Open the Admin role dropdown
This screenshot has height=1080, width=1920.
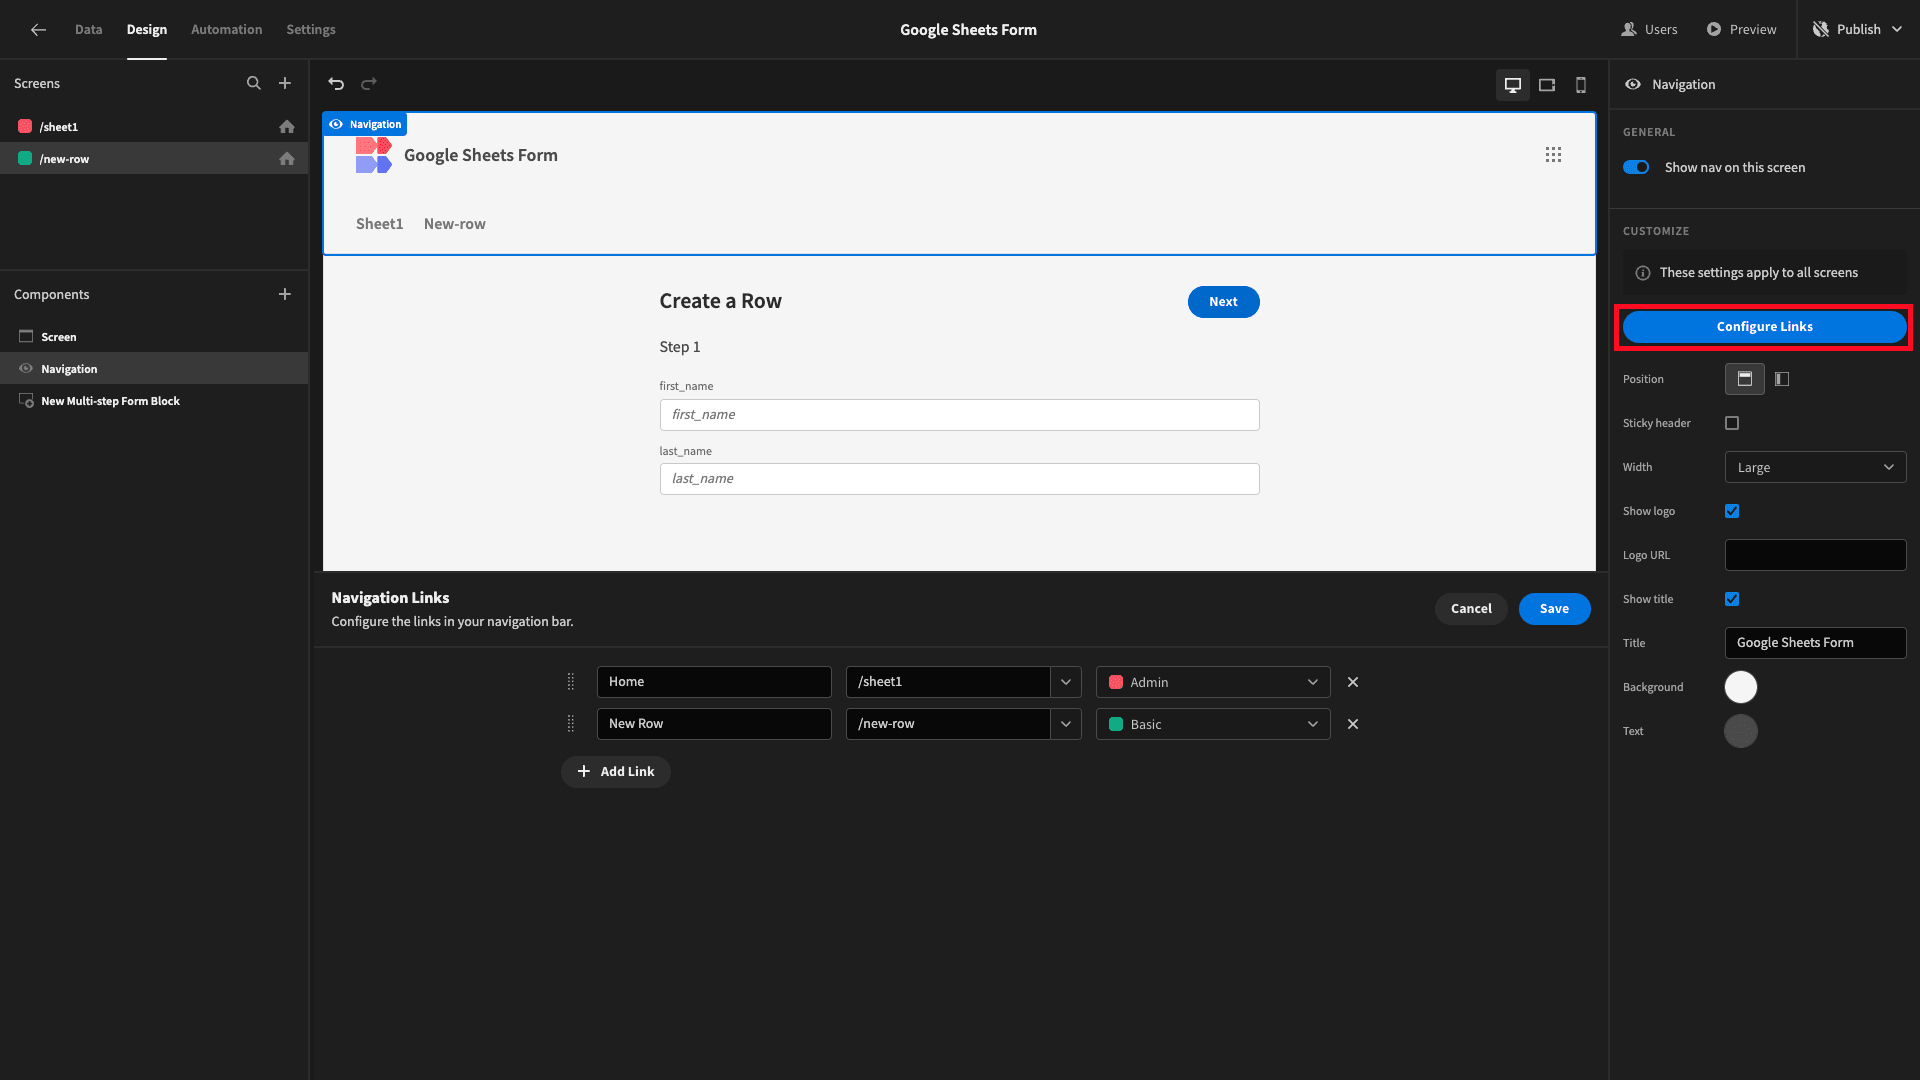(1213, 682)
